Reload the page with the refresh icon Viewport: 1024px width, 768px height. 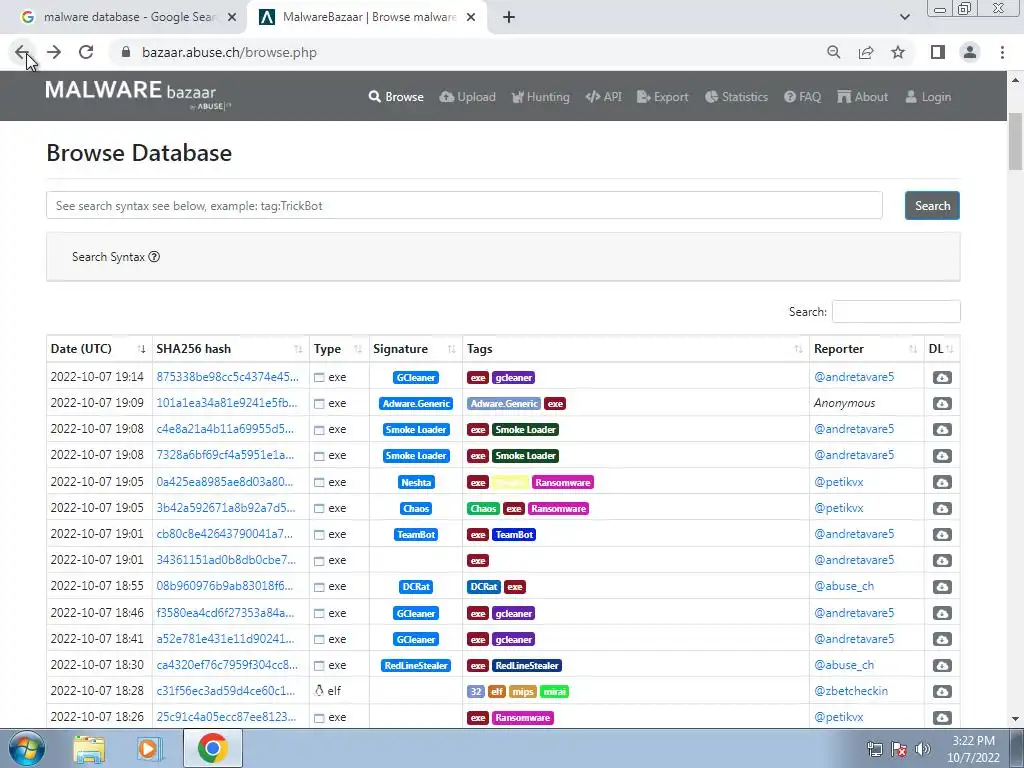[x=86, y=52]
